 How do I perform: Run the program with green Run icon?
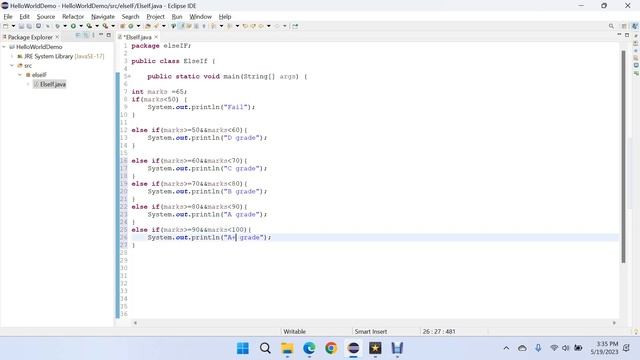73,26
